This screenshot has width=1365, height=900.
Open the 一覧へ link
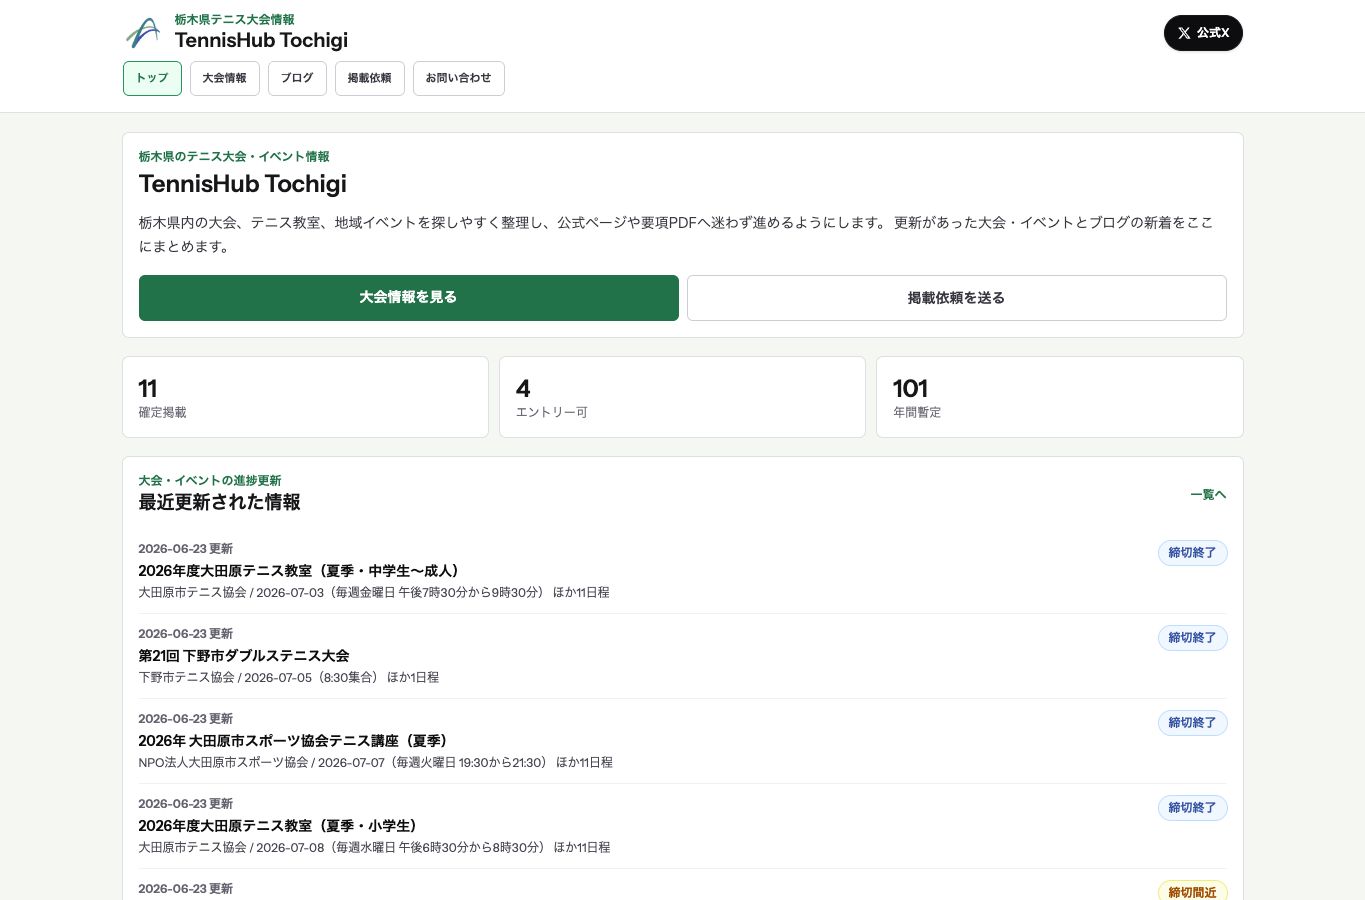coord(1208,494)
